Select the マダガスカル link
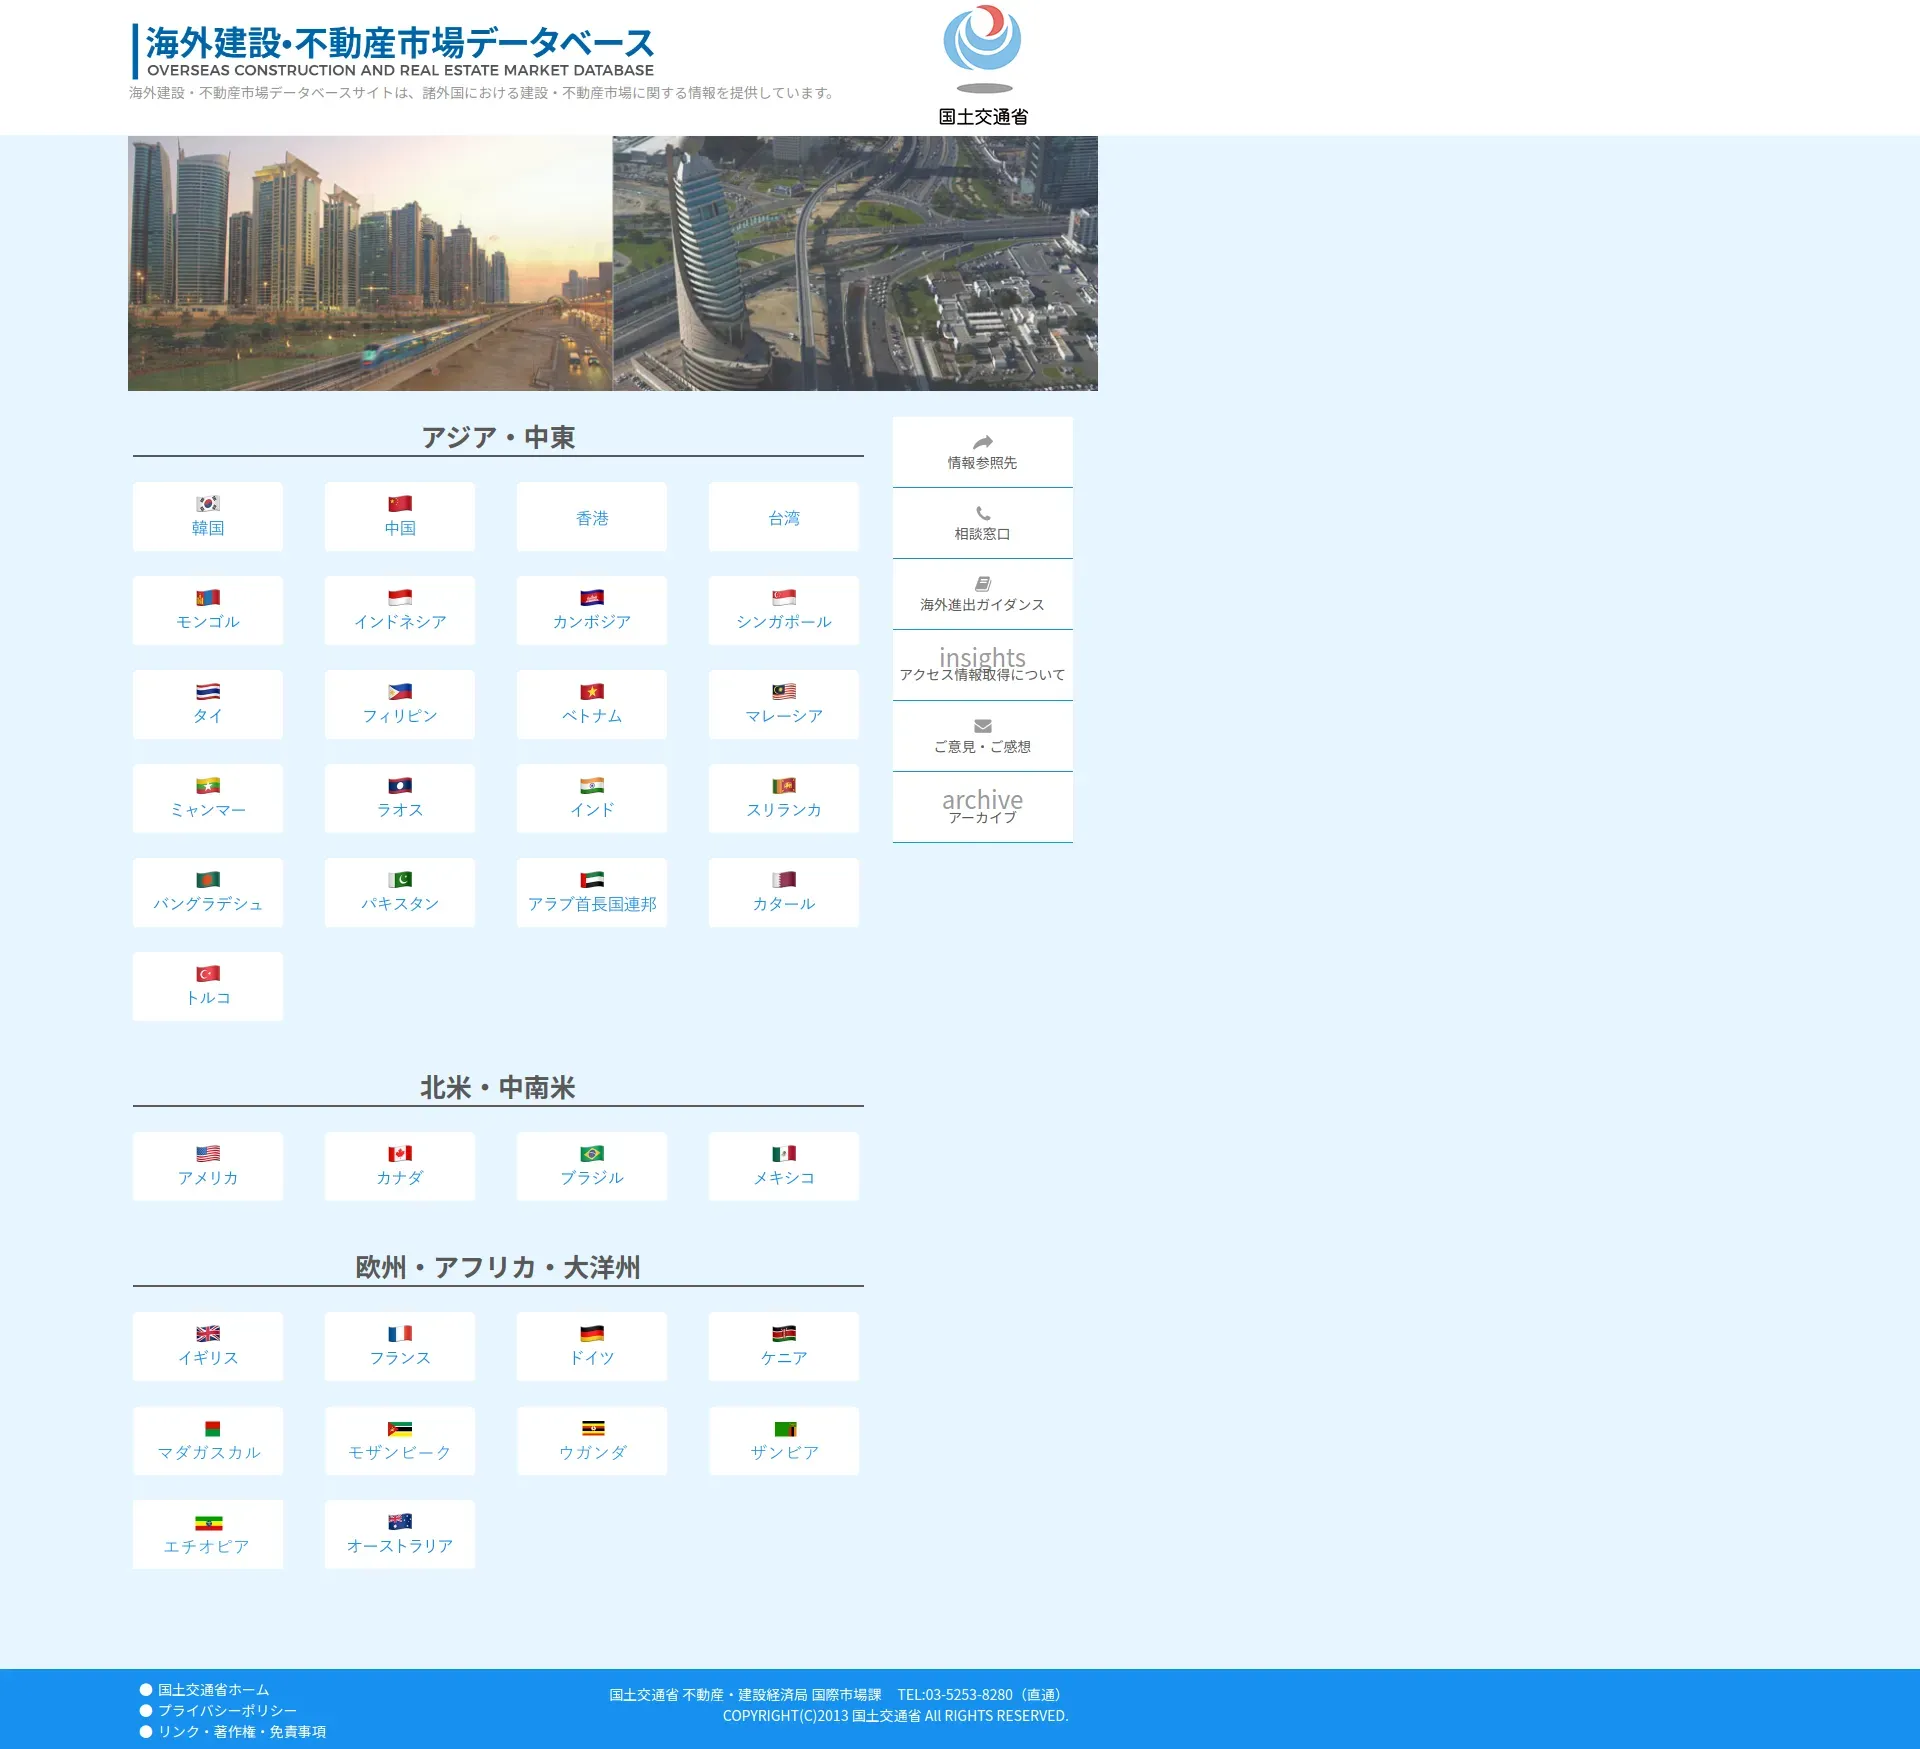 point(208,1441)
